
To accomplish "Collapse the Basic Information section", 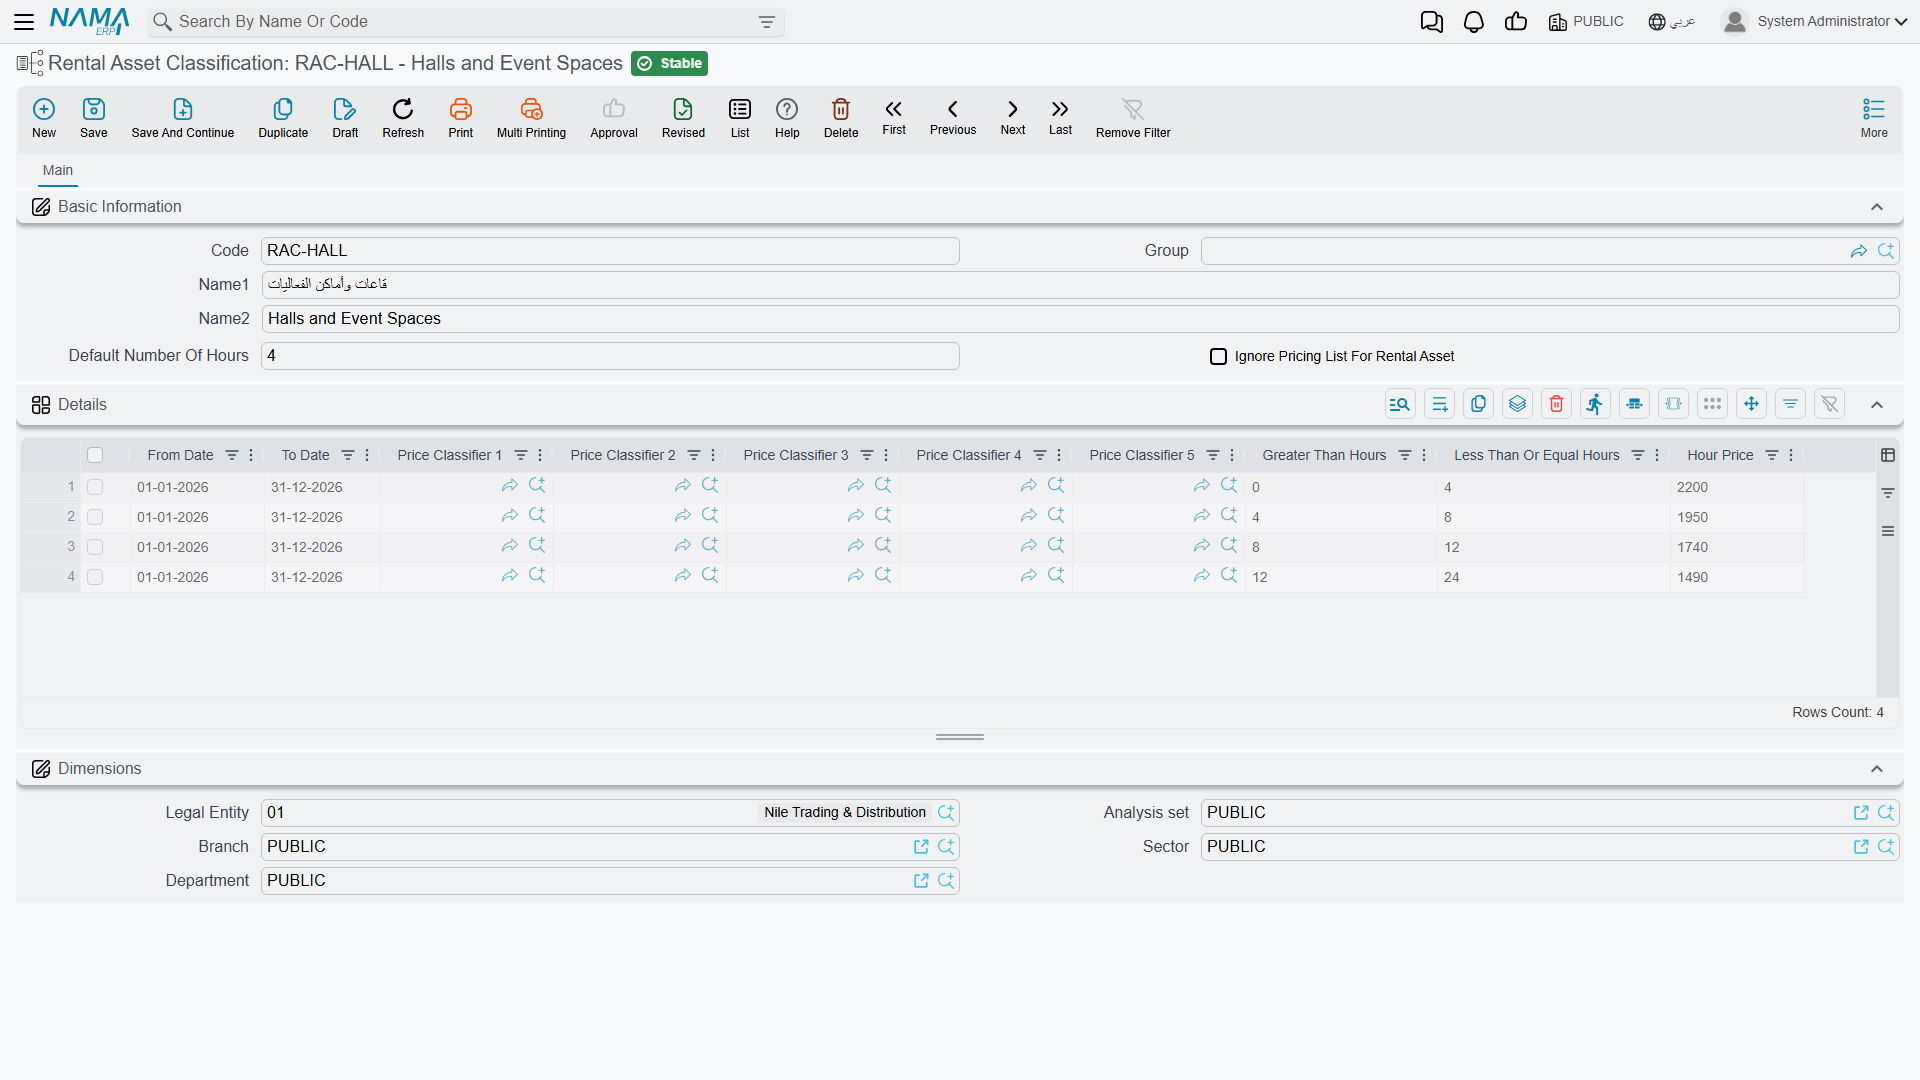I will [x=1877, y=207].
